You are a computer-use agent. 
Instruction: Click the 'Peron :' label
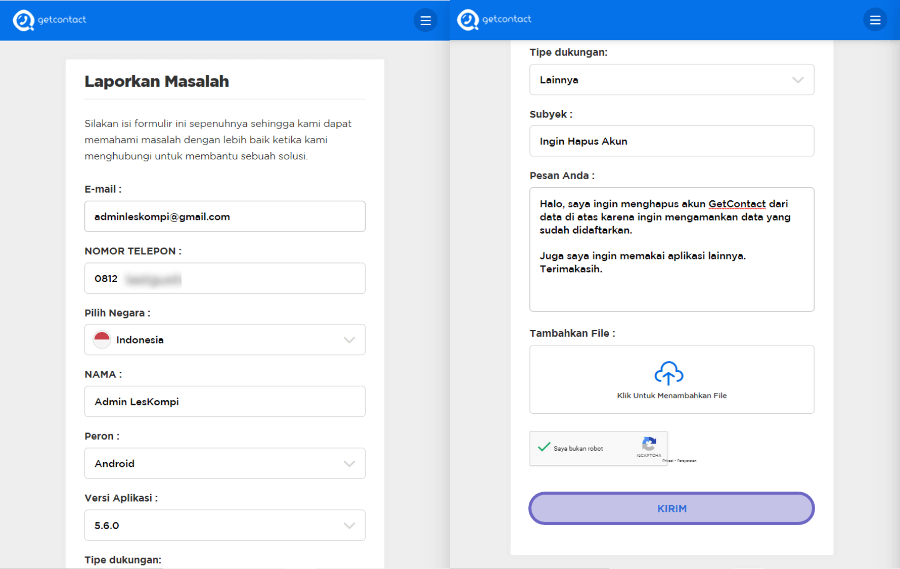(102, 436)
